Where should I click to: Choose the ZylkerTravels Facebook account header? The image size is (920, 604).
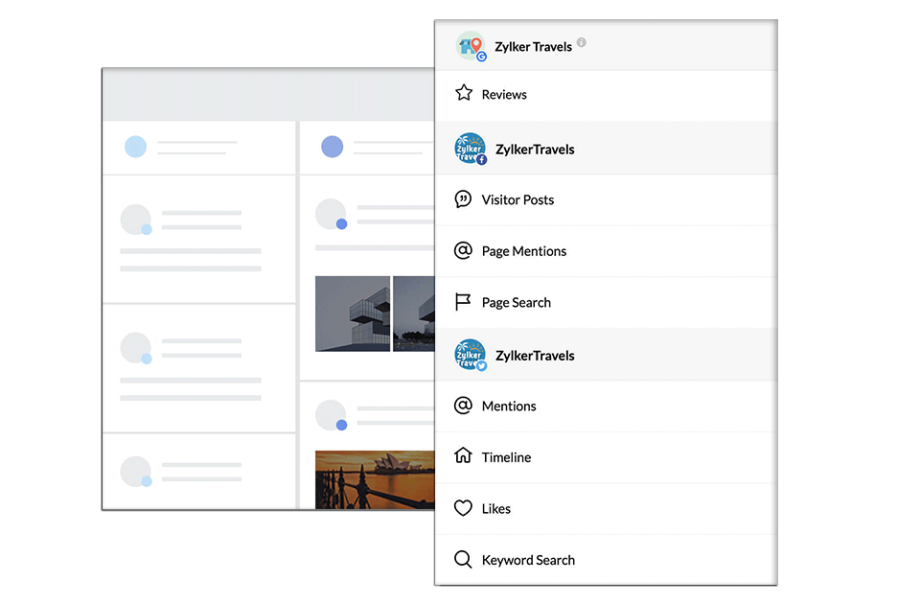pos(606,149)
